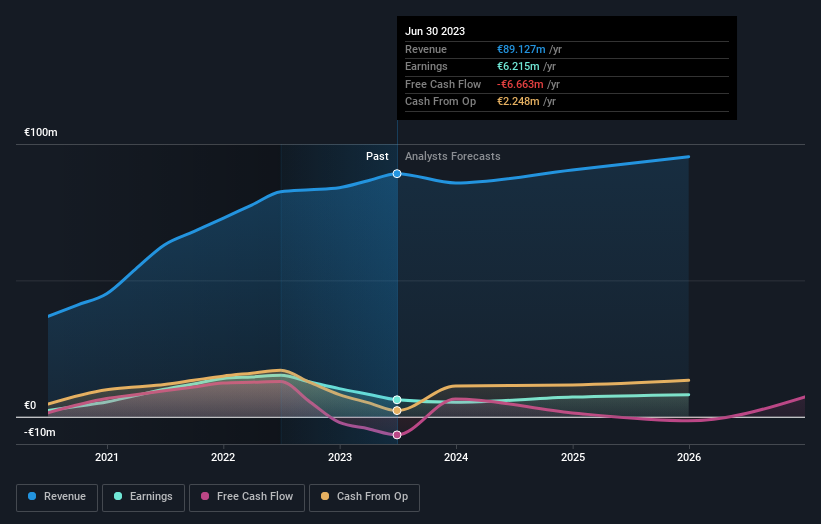Toggle the Free Cash Flow legend button

(247, 497)
